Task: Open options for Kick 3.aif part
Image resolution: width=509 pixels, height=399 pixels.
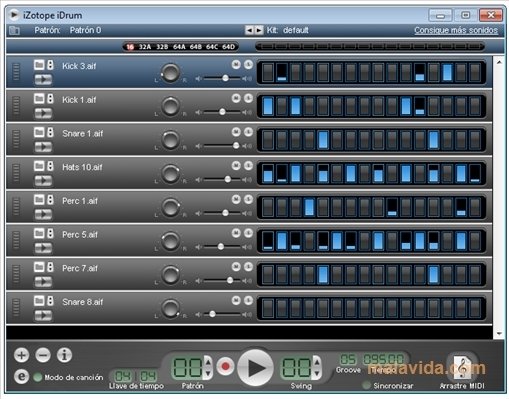Action: point(50,65)
